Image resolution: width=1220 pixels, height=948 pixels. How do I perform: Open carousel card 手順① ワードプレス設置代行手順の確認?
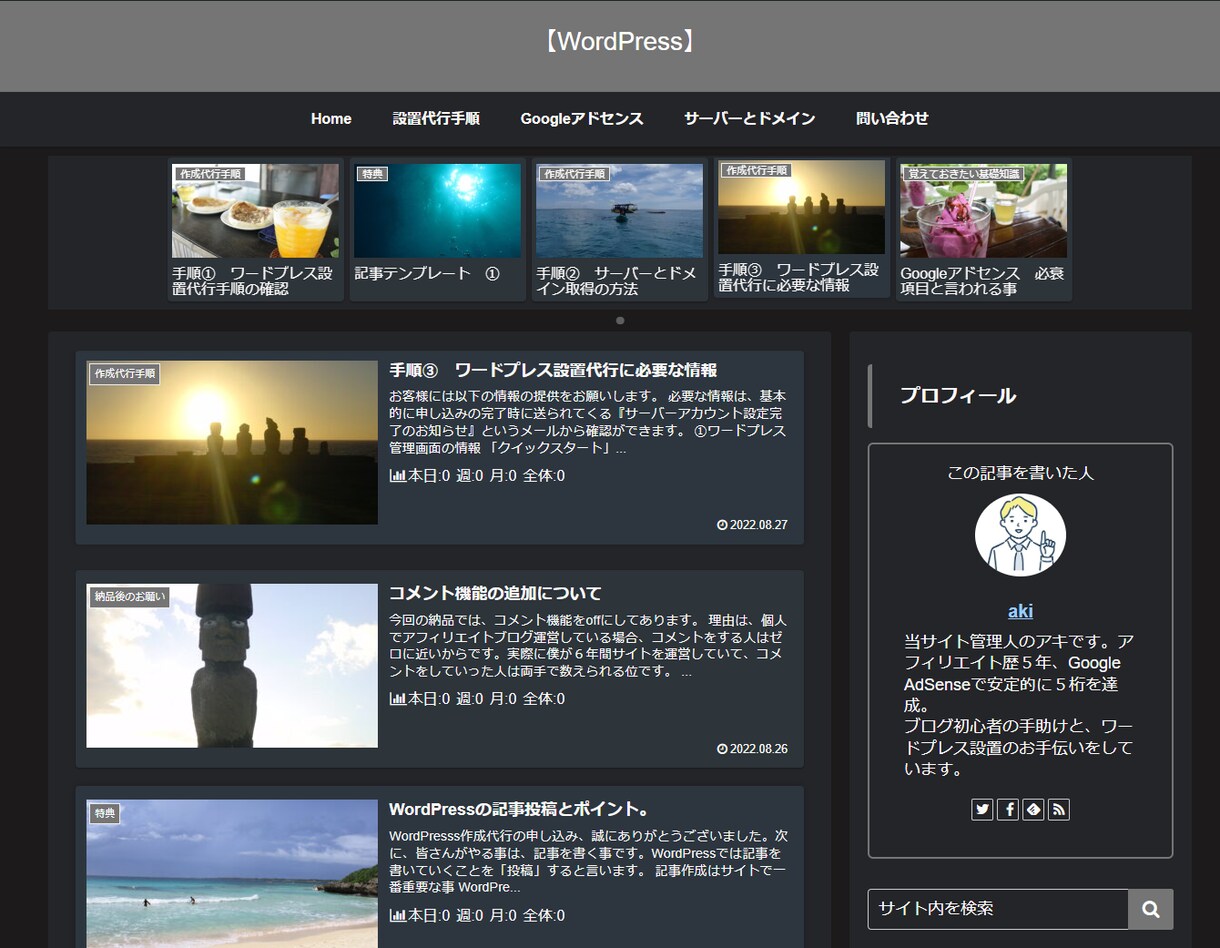click(255, 229)
